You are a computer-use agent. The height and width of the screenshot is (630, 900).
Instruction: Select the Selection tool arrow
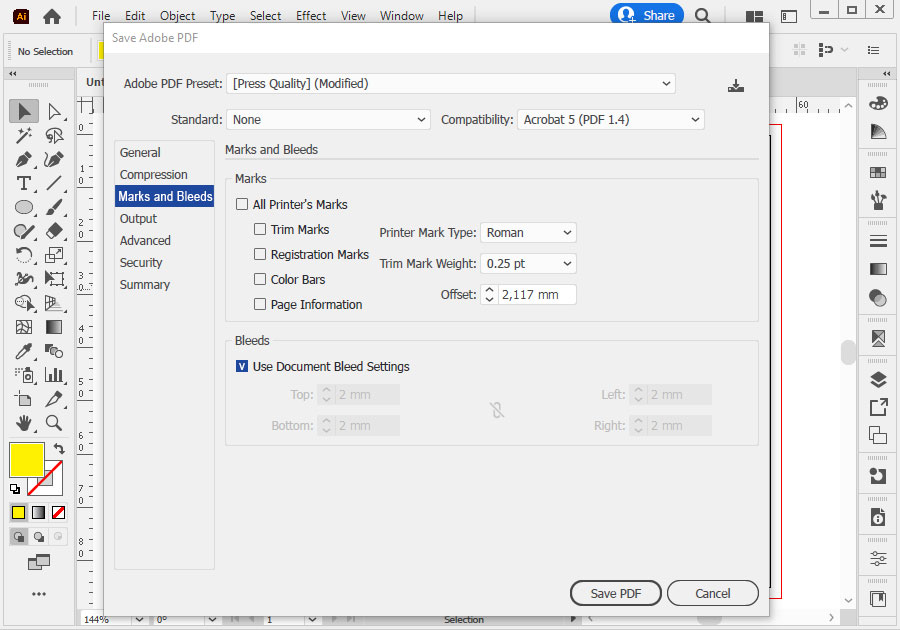click(24, 111)
